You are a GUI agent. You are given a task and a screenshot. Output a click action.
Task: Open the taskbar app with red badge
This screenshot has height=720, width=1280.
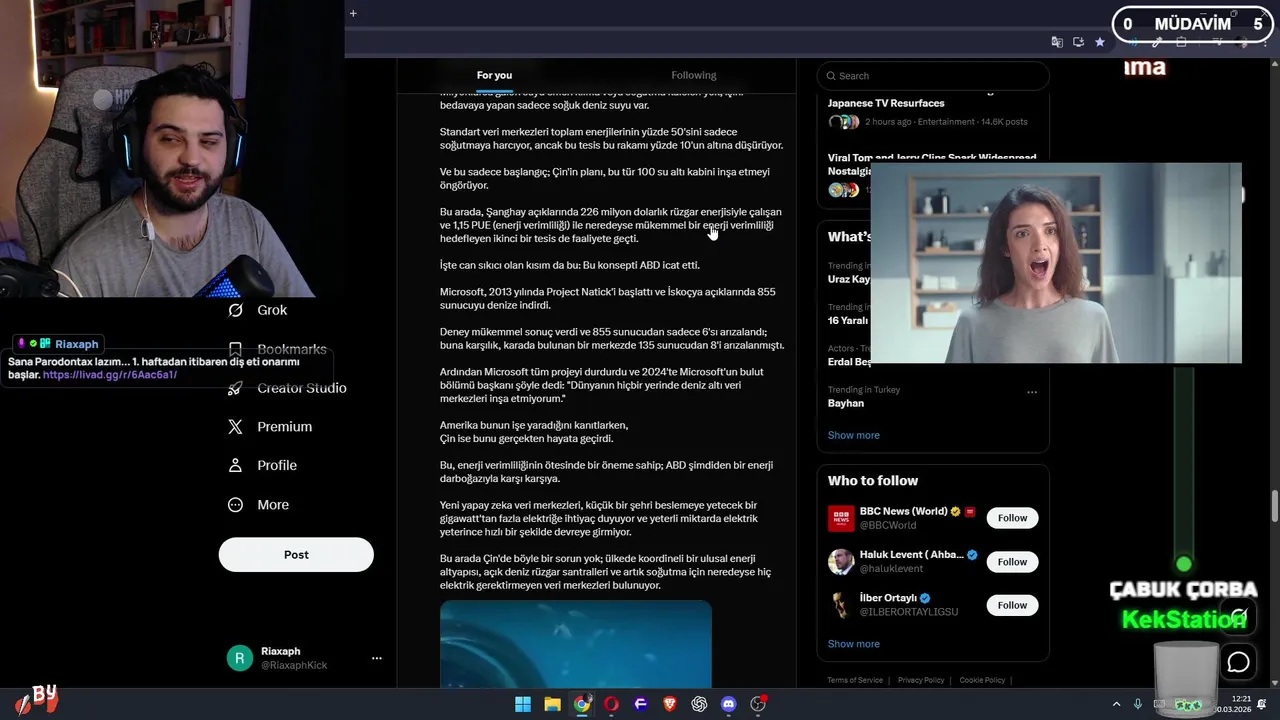click(758, 704)
